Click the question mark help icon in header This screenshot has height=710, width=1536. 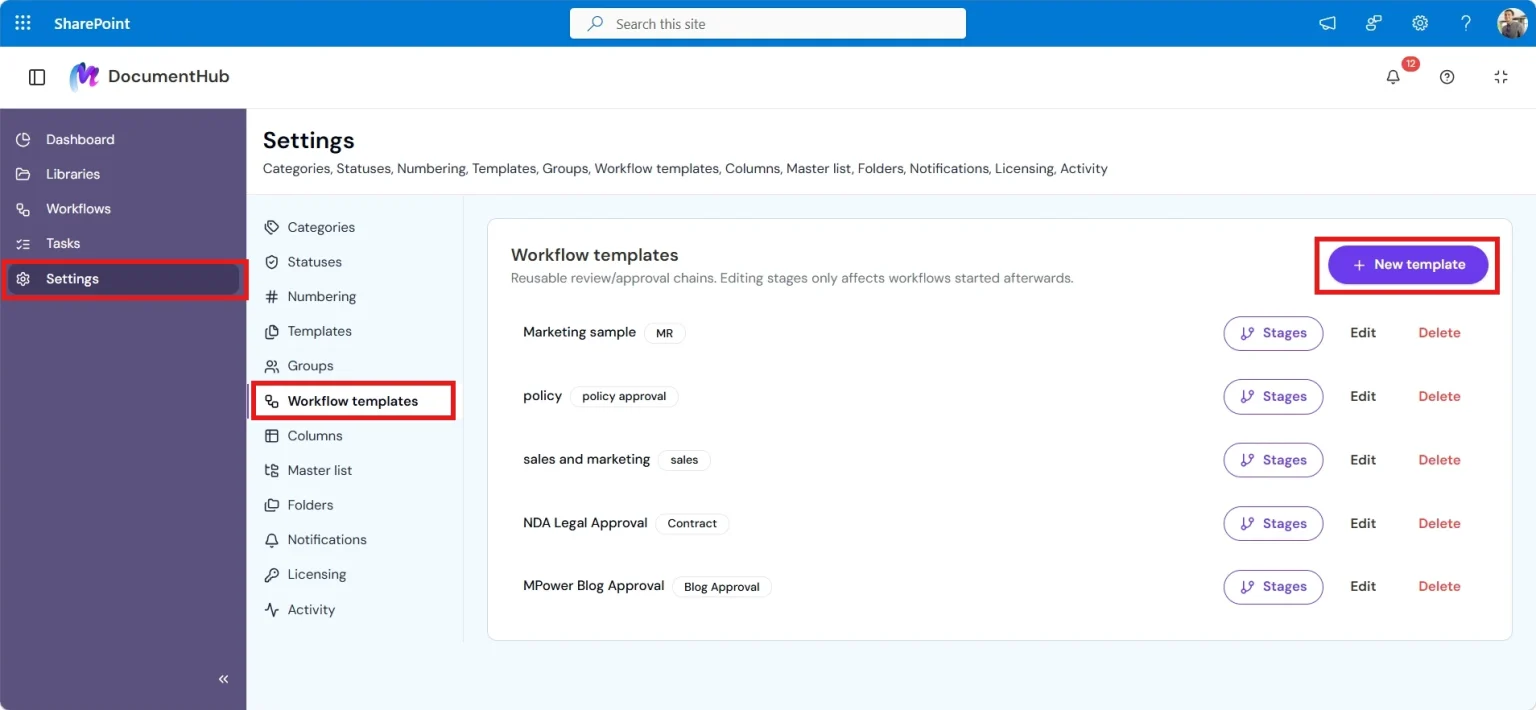[x=1466, y=23]
